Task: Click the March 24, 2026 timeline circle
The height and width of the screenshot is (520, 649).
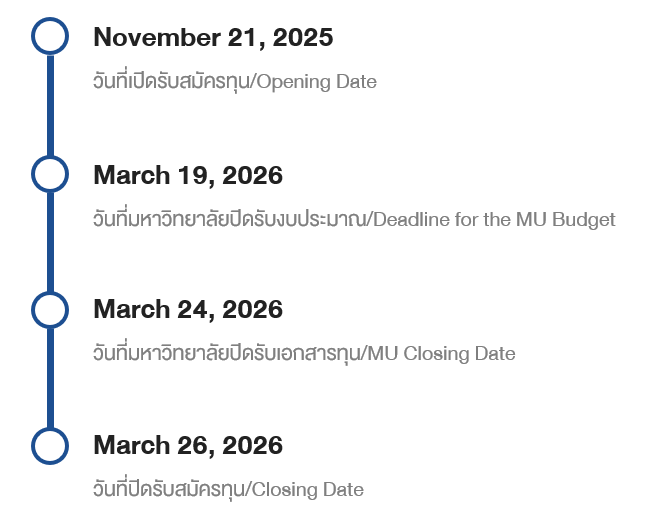Action: [50, 309]
